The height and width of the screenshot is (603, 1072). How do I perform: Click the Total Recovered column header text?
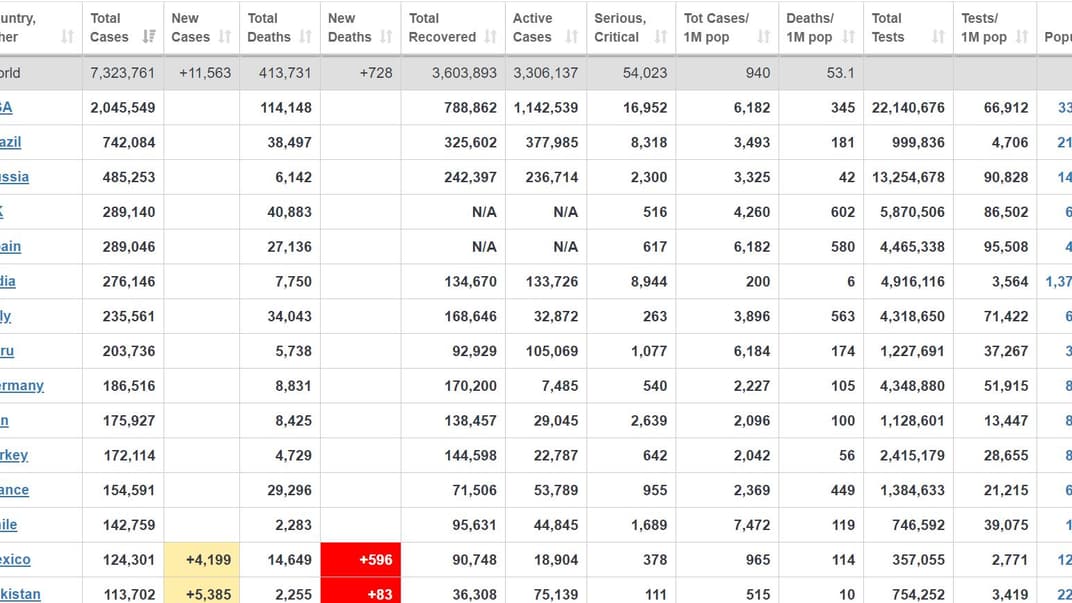(x=441, y=27)
